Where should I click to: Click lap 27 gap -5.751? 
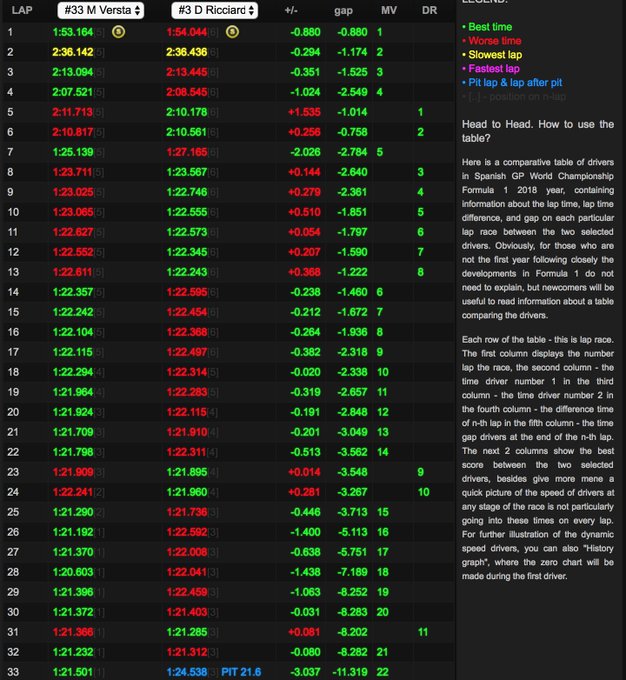(352, 552)
